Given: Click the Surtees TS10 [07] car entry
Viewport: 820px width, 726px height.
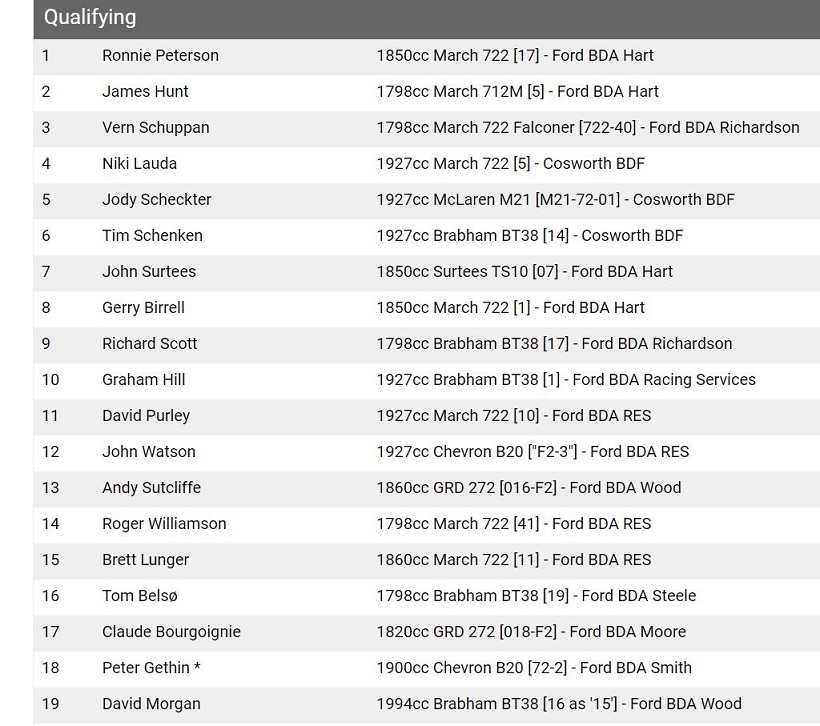Looking at the screenshot, I should tap(524, 272).
